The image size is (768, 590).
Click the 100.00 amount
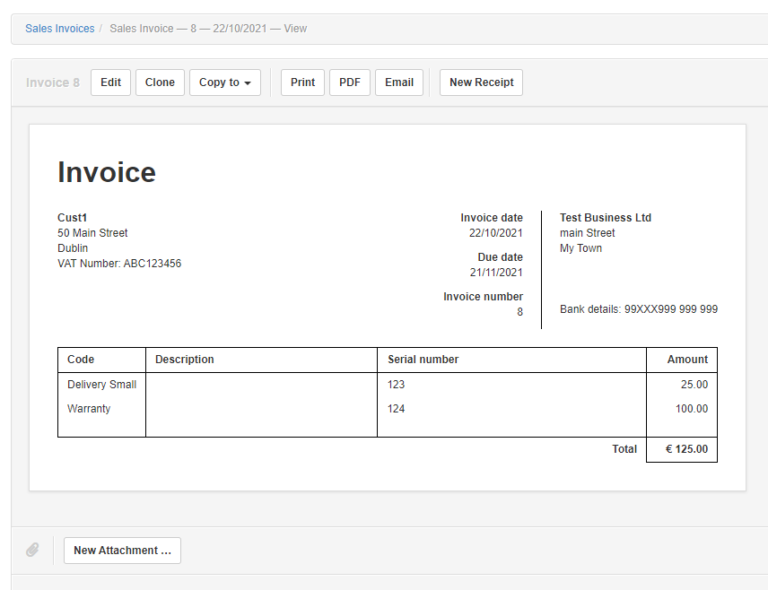click(691, 409)
